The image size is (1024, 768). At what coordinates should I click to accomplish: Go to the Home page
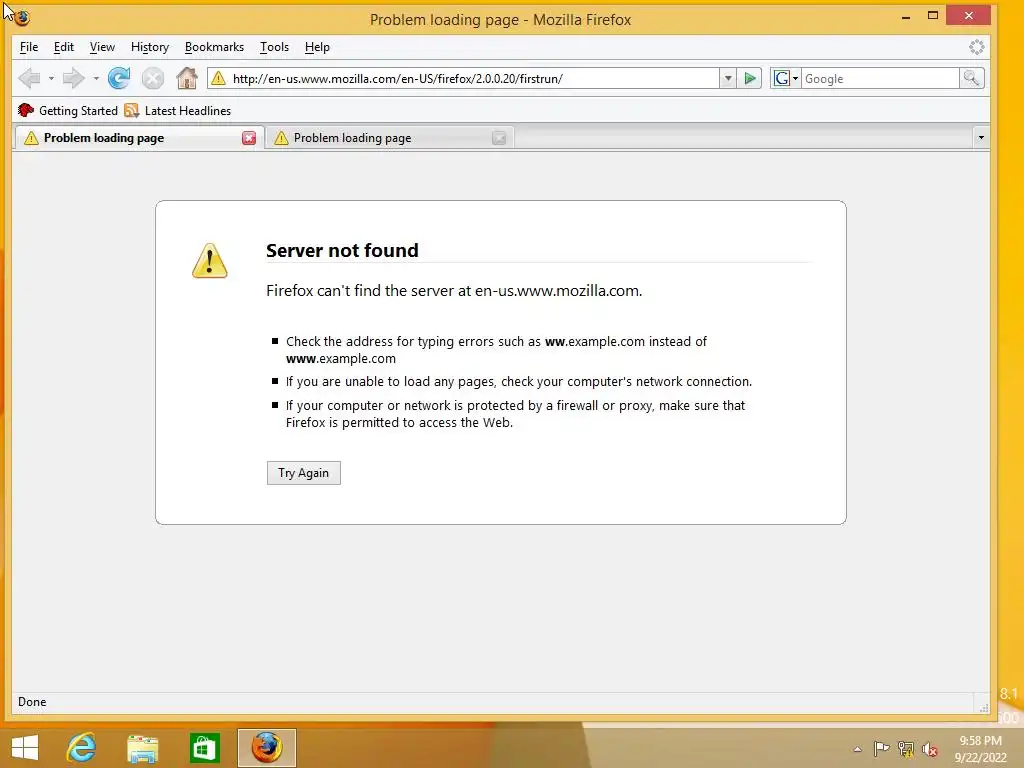[x=187, y=78]
